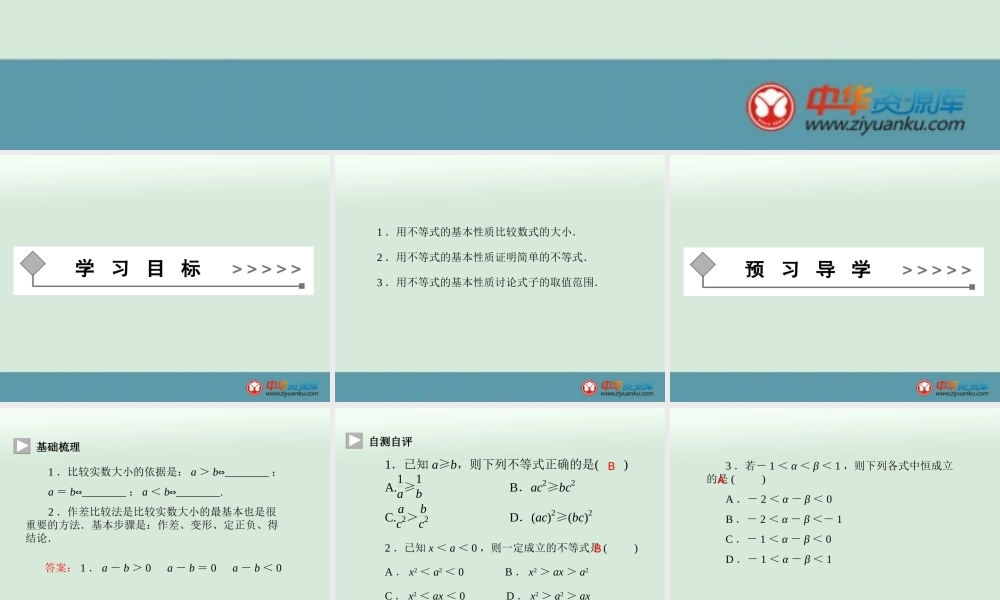Click the diamond icon beside 预习导学

[703, 265]
